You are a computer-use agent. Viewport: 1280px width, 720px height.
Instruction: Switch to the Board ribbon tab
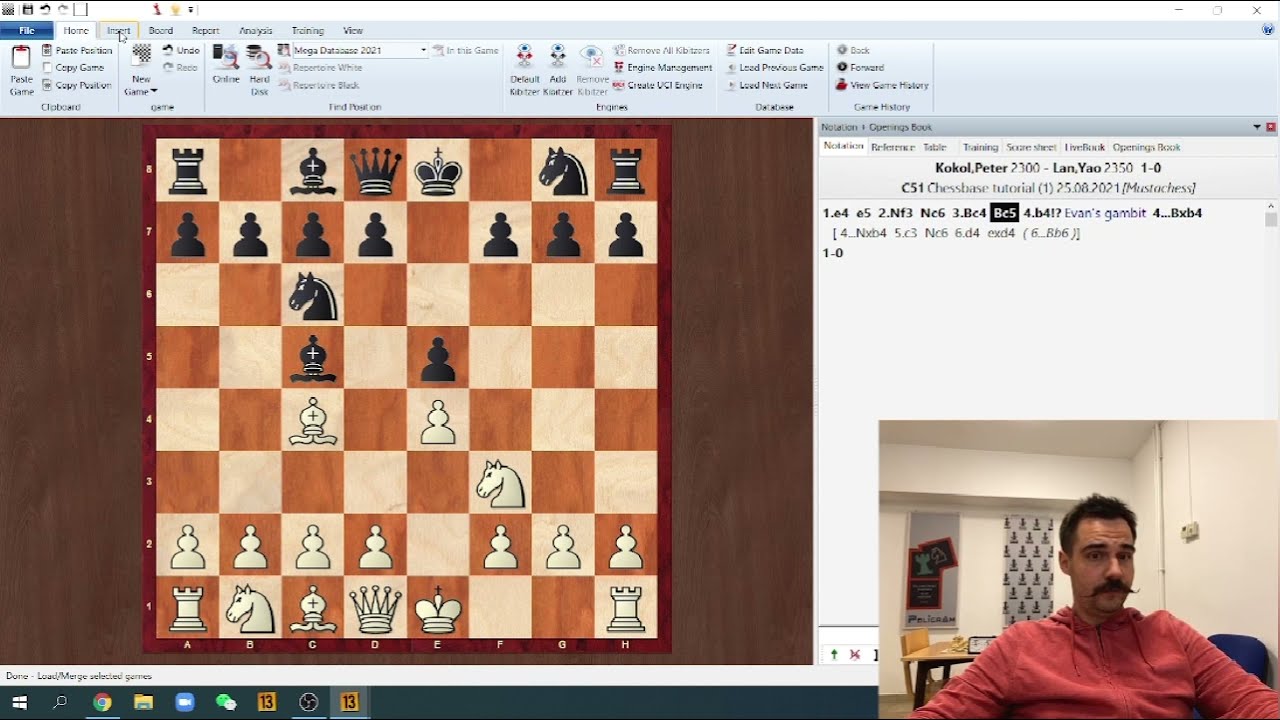pos(161,31)
